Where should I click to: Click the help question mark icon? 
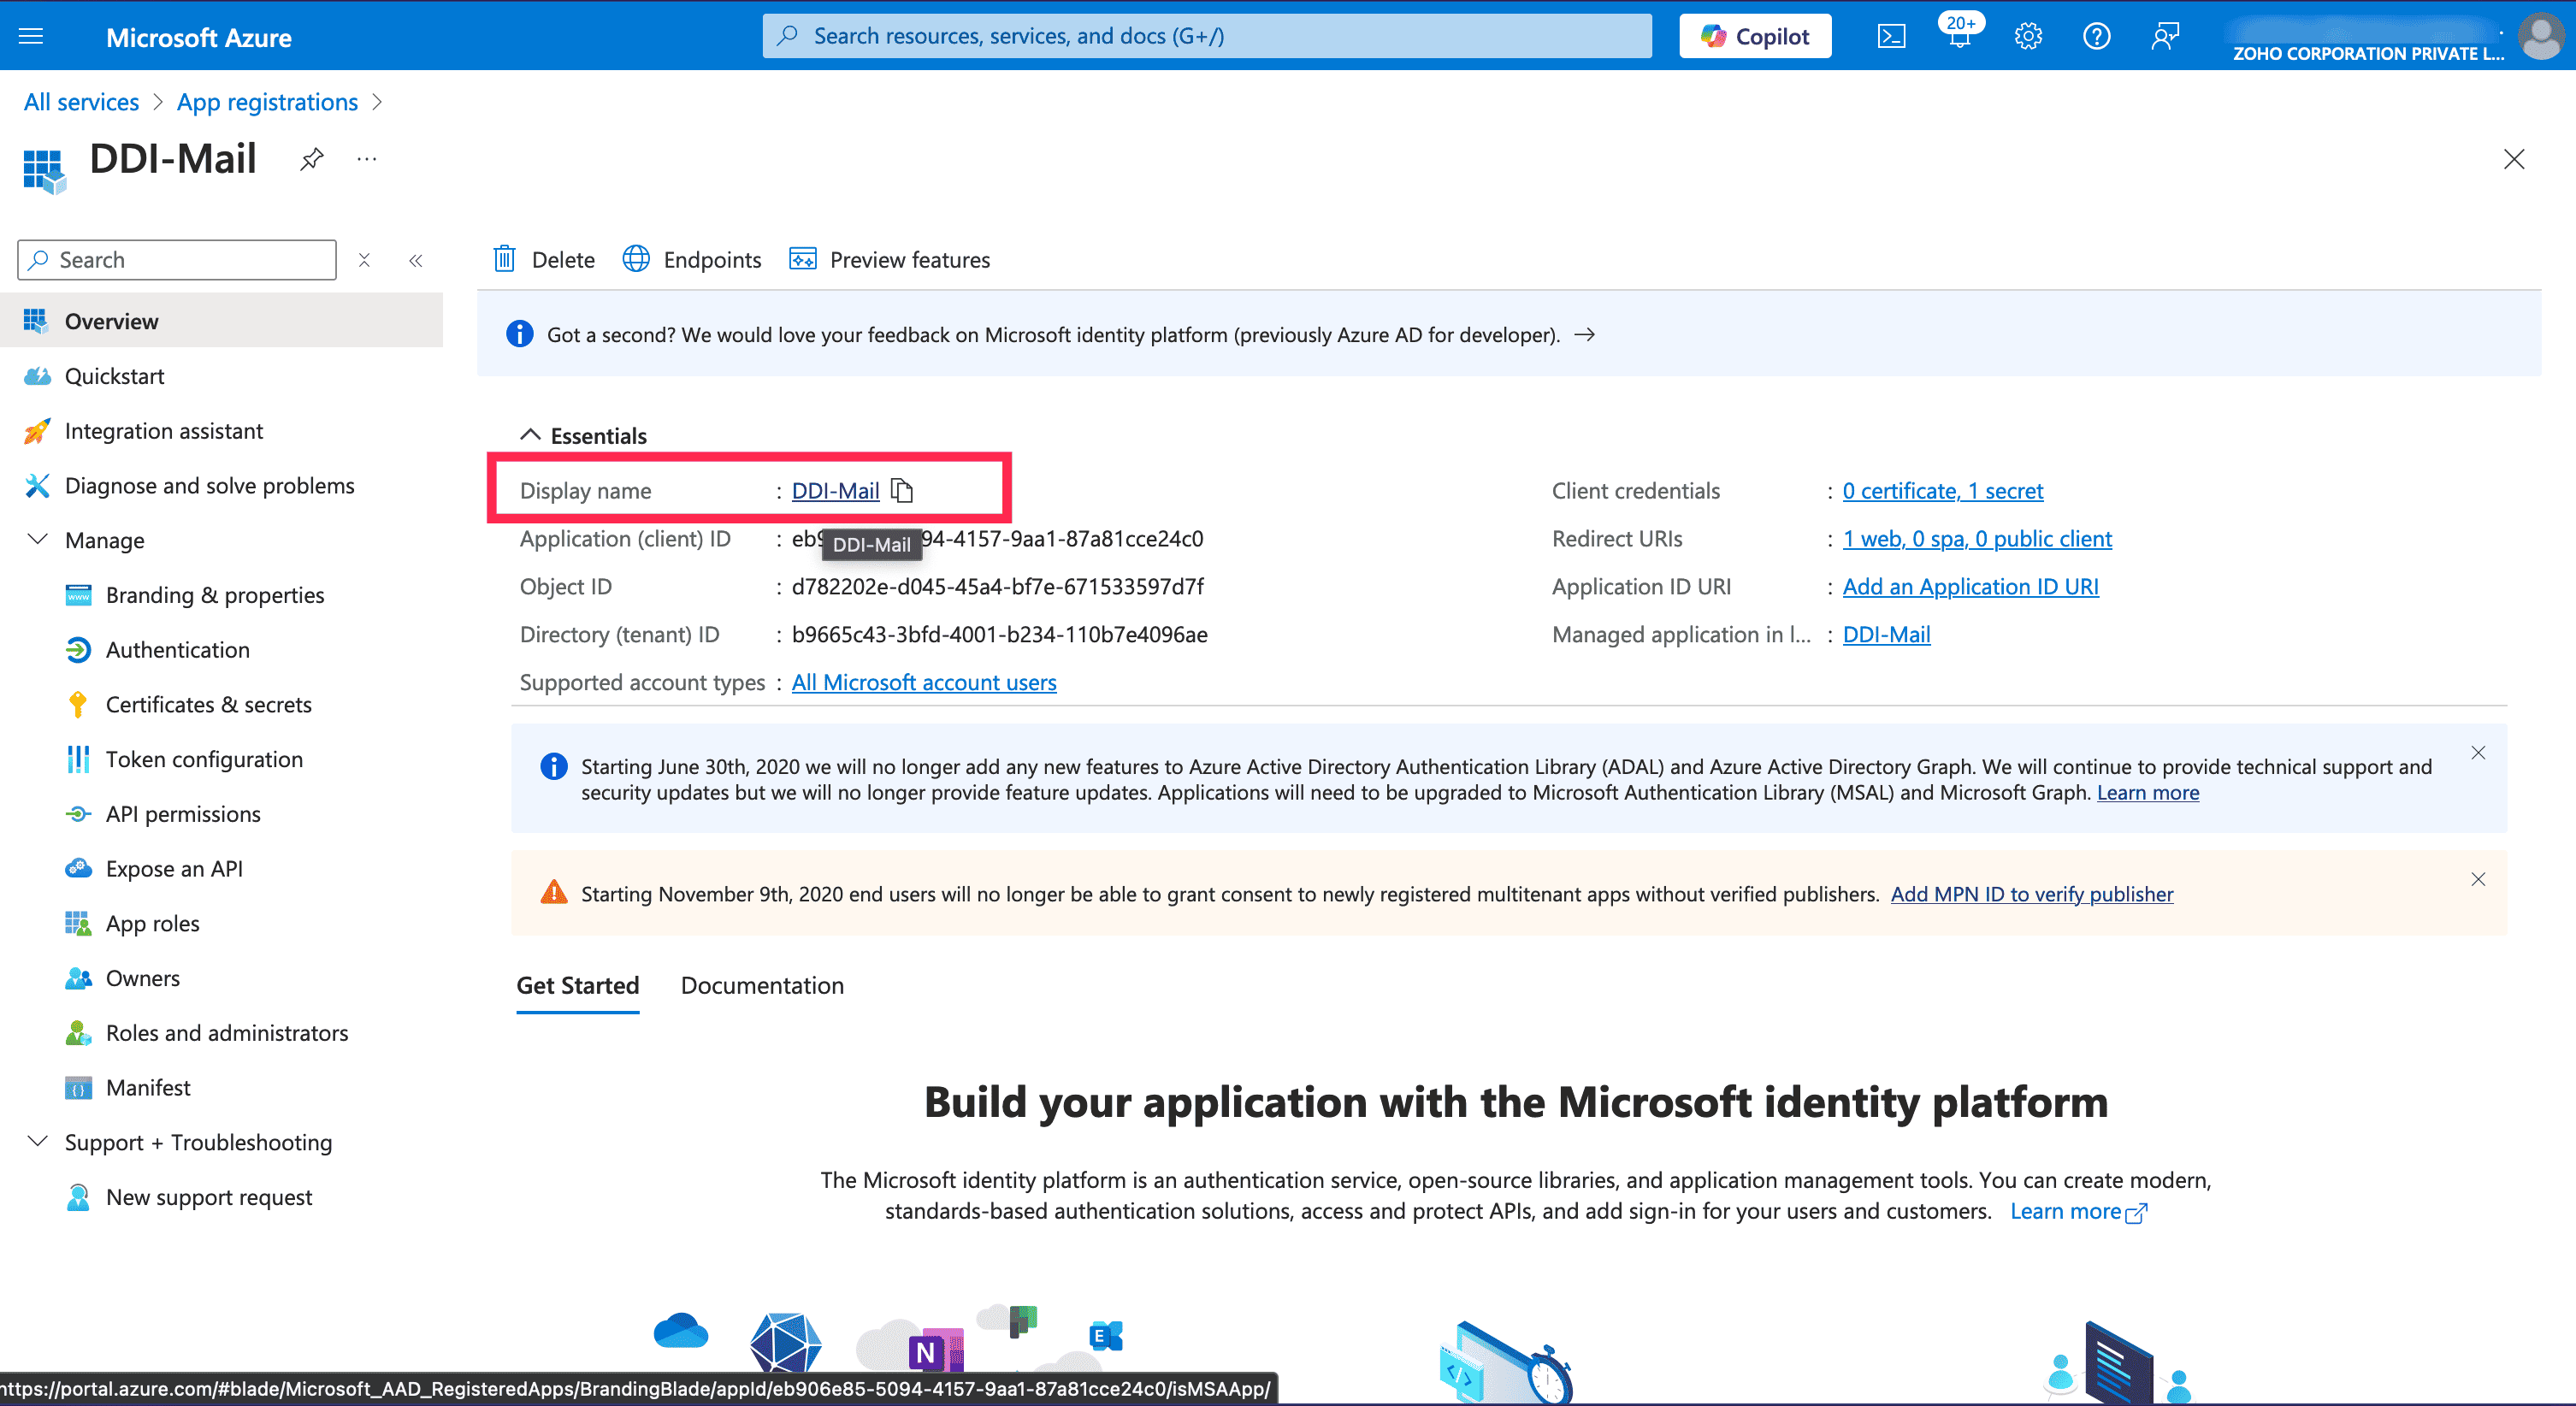[x=2096, y=37]
